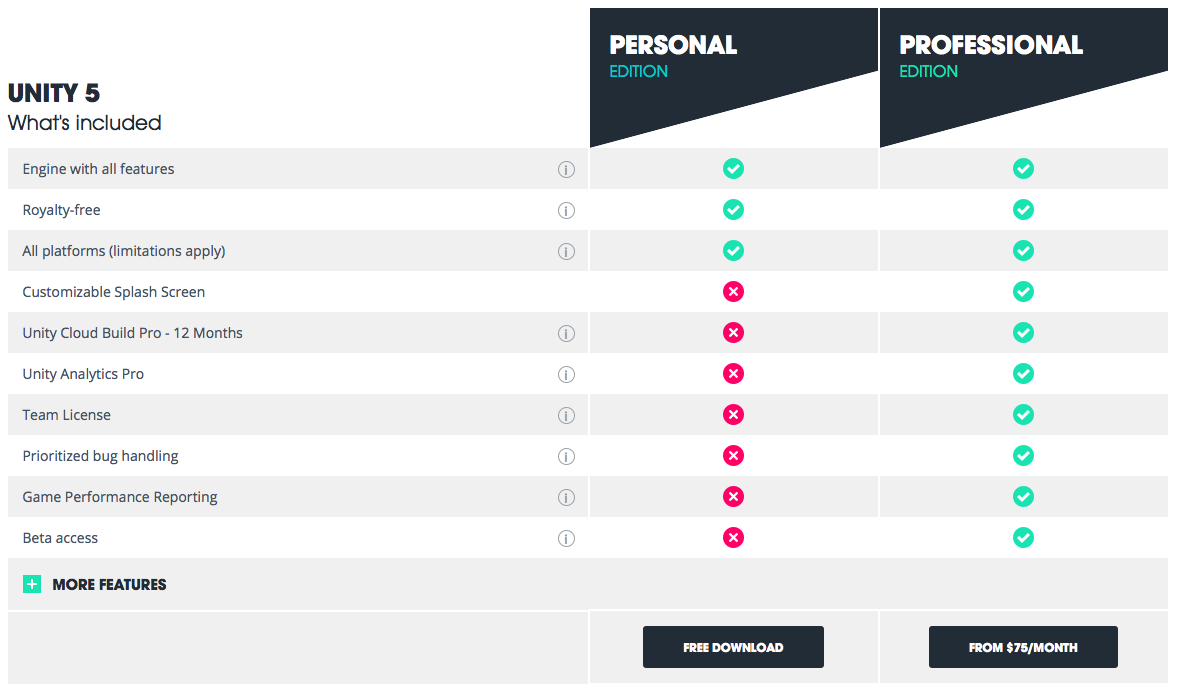Click the Team License info icon

[566, 415]
